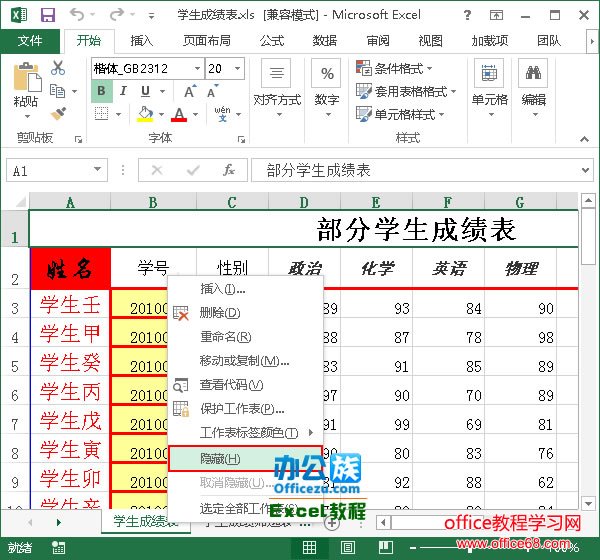This screenshot has width=600, height=560.
Task: Click the Paste clipboard icon
Action: coord(27,76)
